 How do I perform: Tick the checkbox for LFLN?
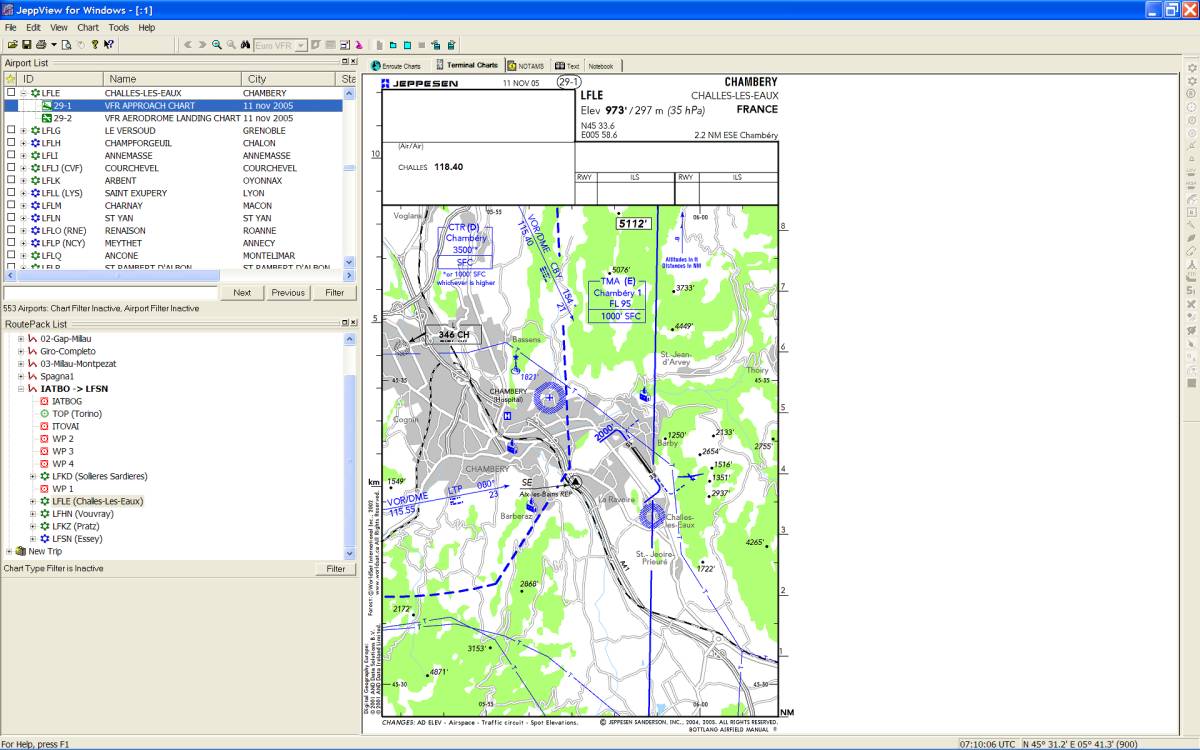[11, 218]
